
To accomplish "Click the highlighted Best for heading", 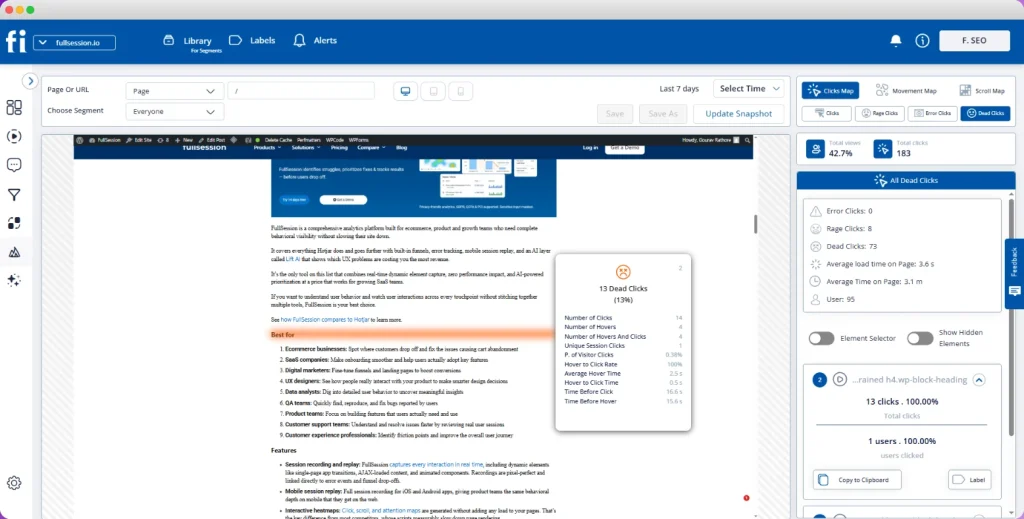I will [283, 334].
